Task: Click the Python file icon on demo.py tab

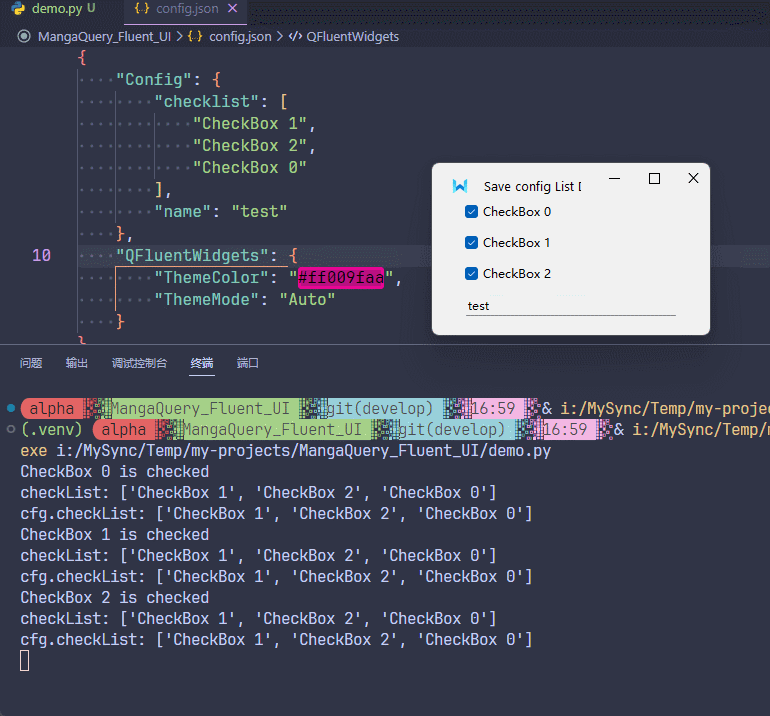Action: (x=19, y=8)
